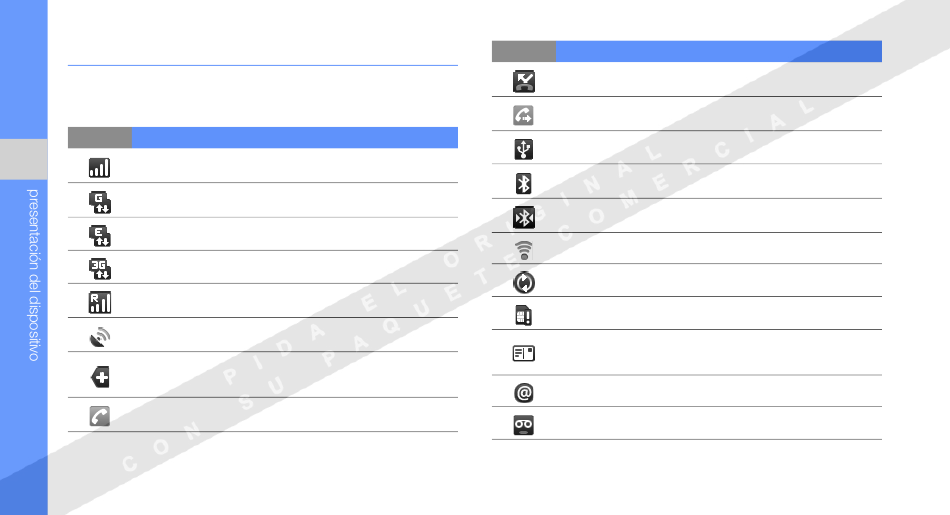The width and height of the screenshot is (950, 515).
Task: Click the 3G network data icon
Action: pyautogui.click(x=100, y=268)
